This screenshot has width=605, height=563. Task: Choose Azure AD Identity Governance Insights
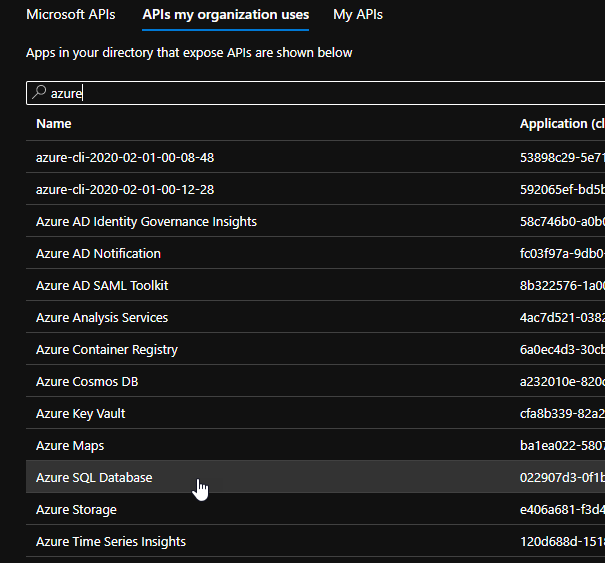click(x=316, y=221)
